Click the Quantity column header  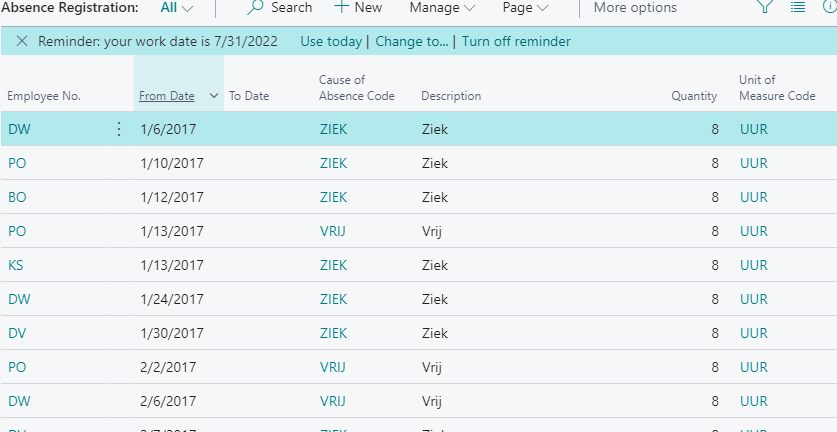tap(694, 96)
